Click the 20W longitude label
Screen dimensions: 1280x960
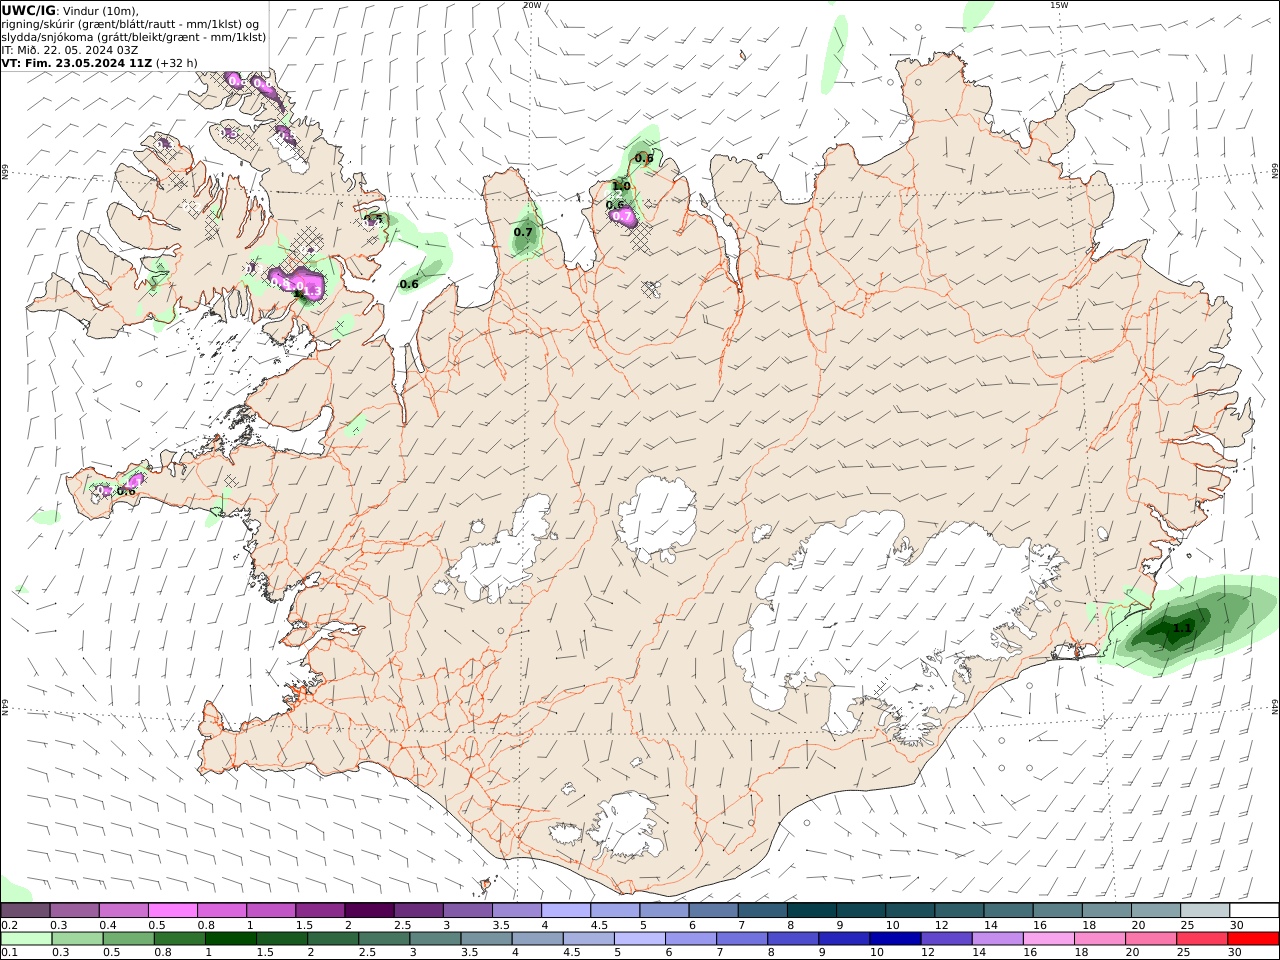click(532, 5)
